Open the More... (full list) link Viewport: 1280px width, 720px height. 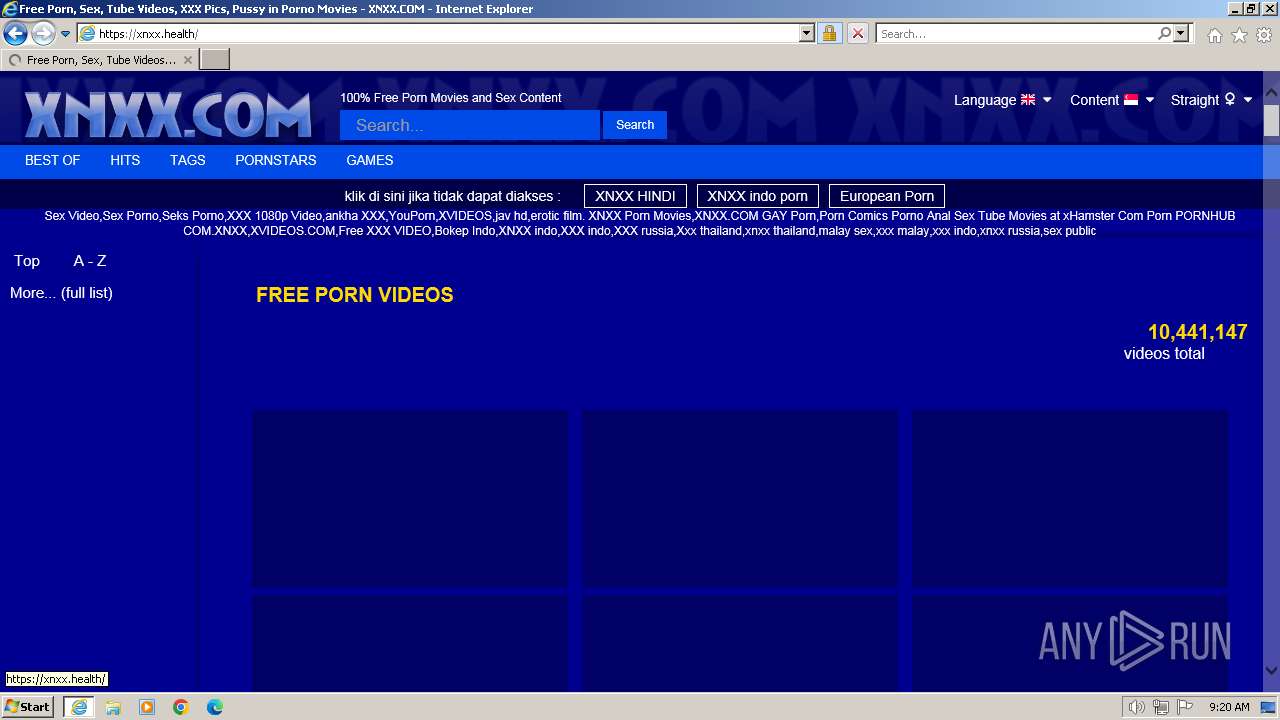[61, 293]
